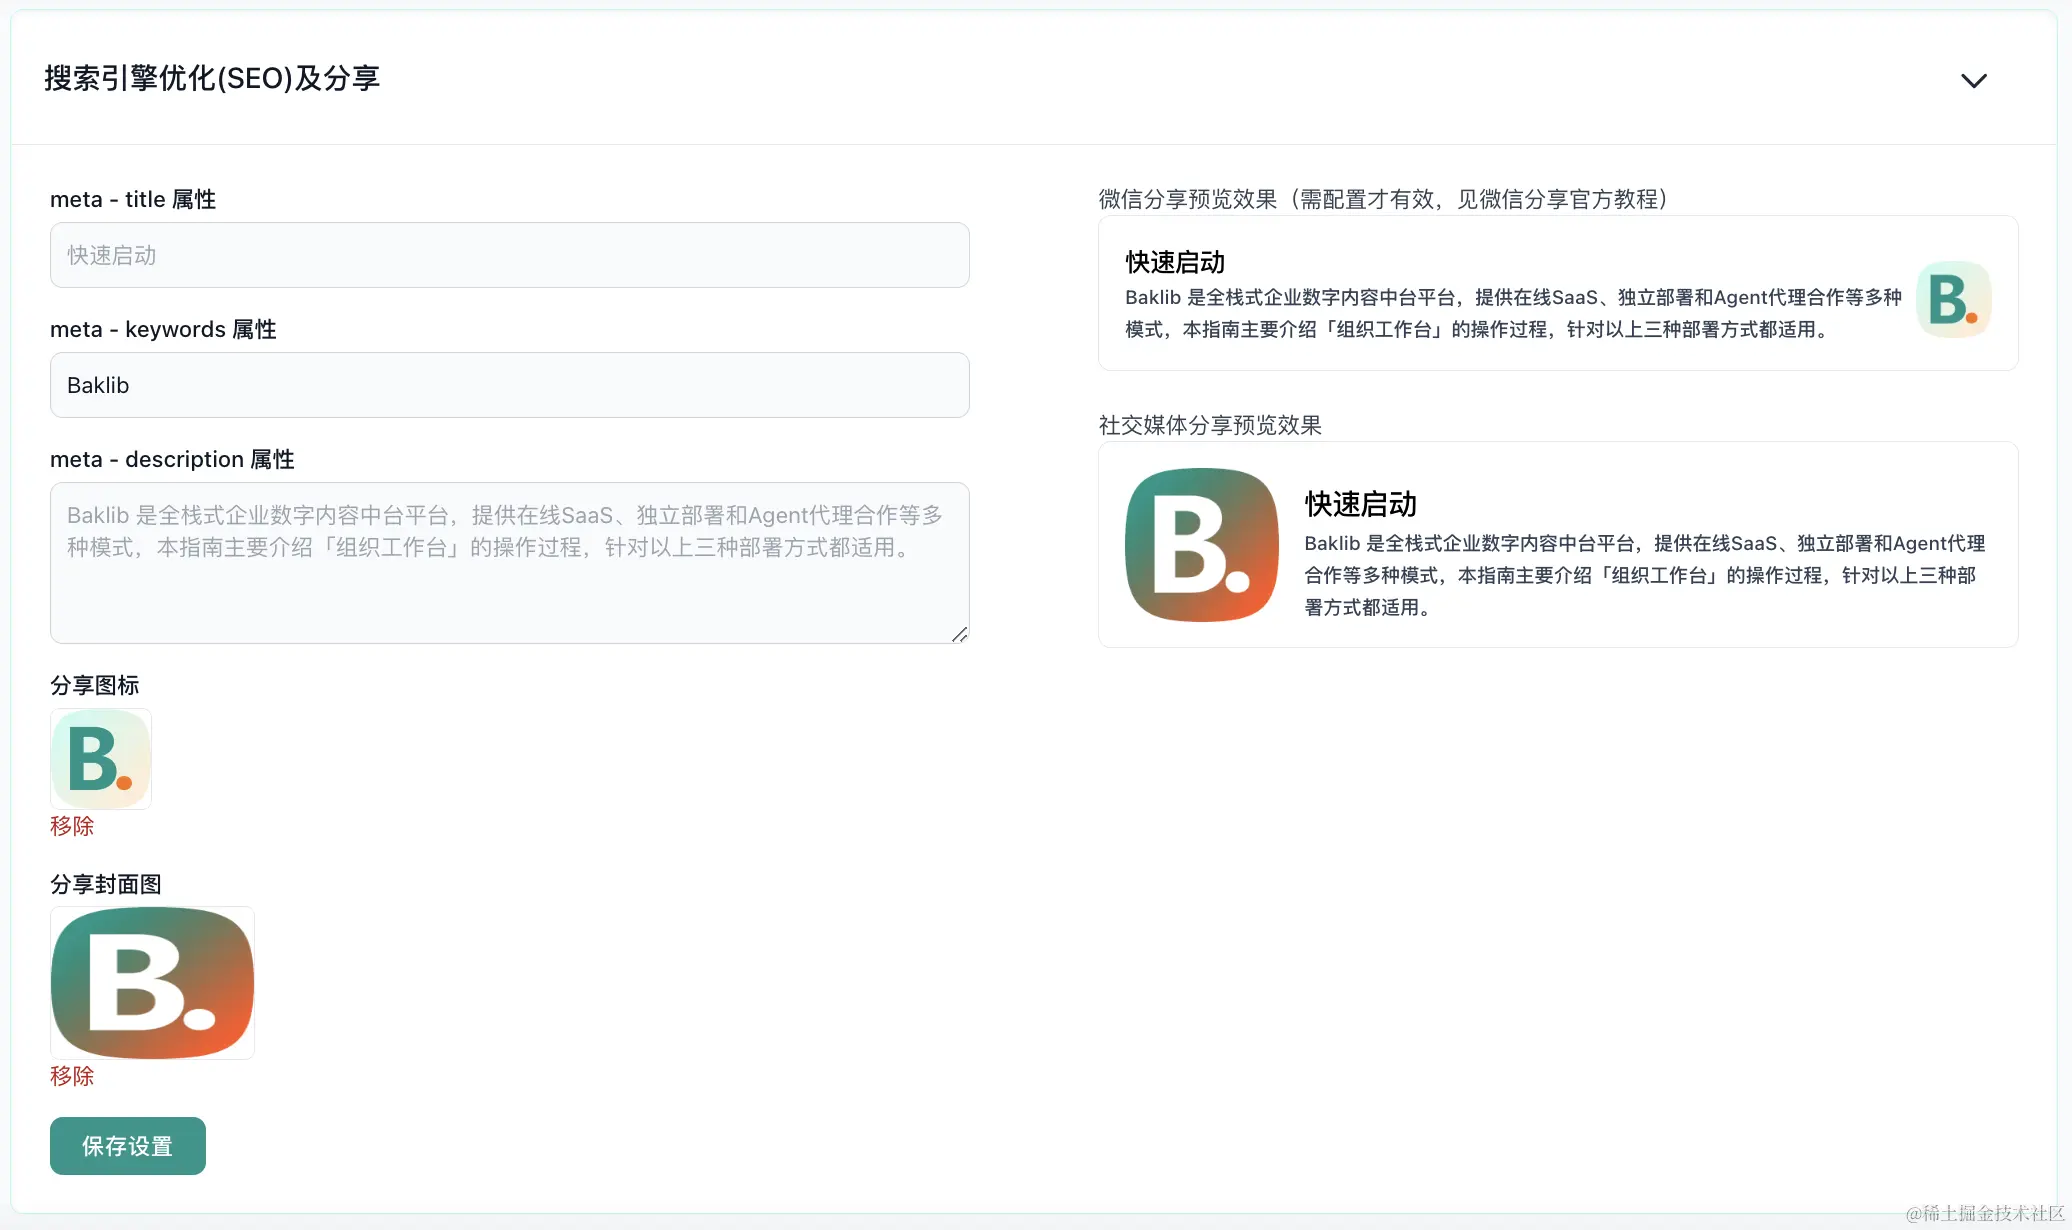
Task: Click the meta - description label
Action: (172, 459)
